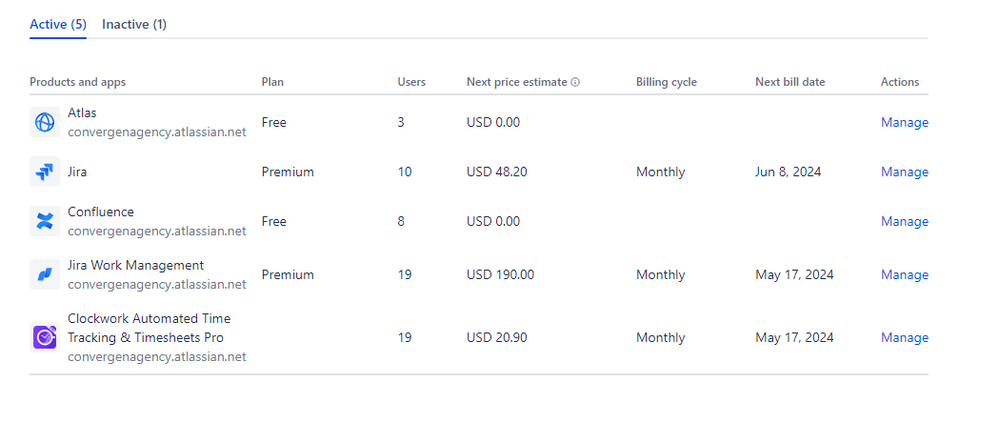The height and width of the screenshot is (424, 999).
Task: Click the Atlas product icon
Action: click(x=45, y=123)
